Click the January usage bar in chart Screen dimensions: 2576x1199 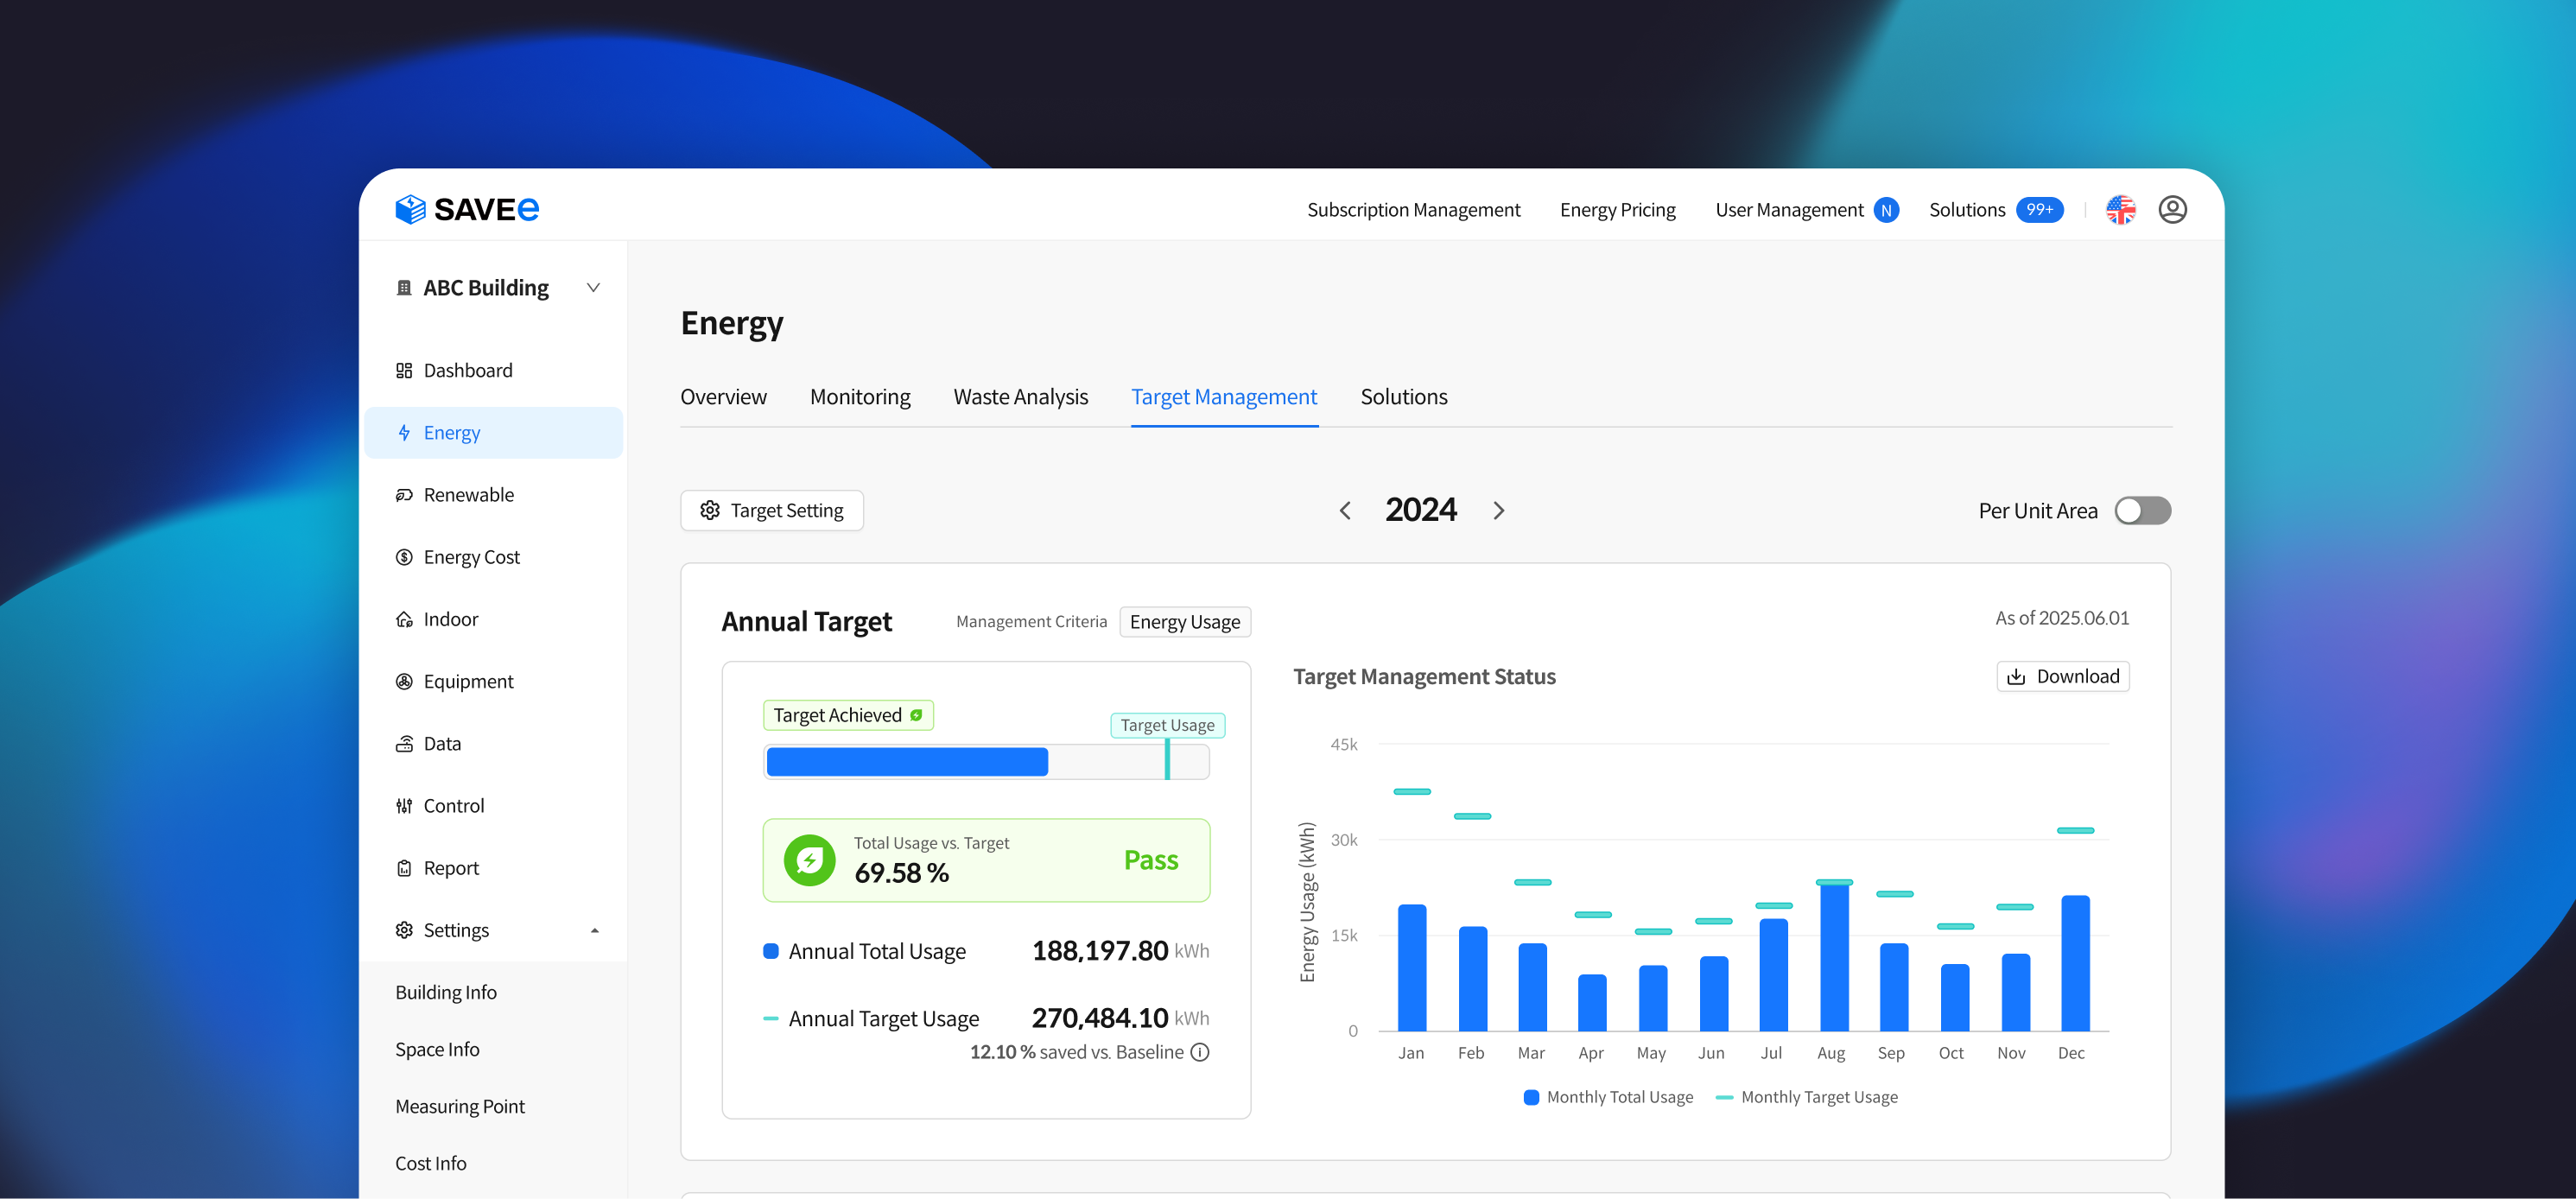1412,968
